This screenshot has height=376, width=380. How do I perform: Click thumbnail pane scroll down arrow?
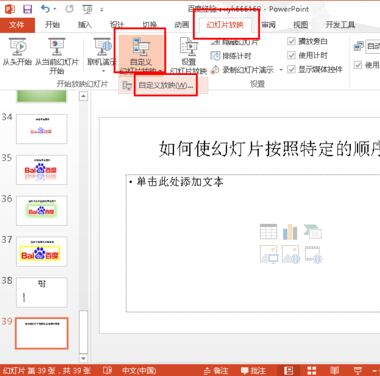[x=83, y=359]
